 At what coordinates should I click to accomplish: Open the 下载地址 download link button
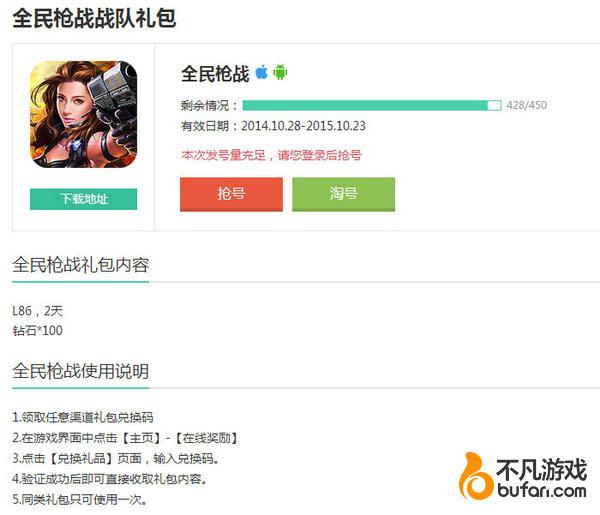click(x=83, y=199)
